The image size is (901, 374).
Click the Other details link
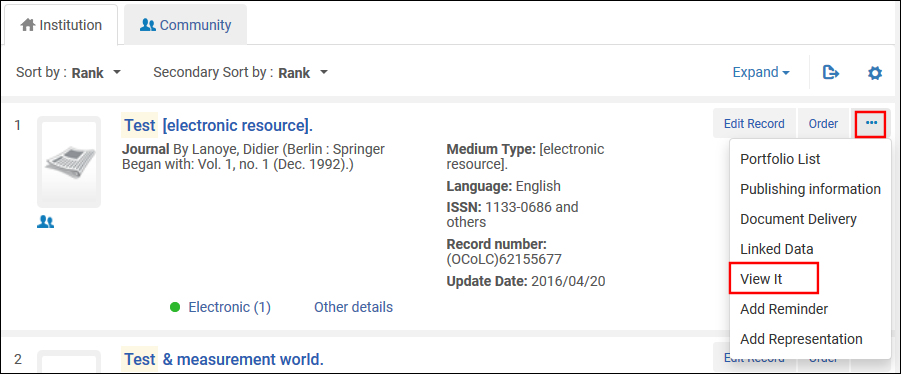click(353, 307)
